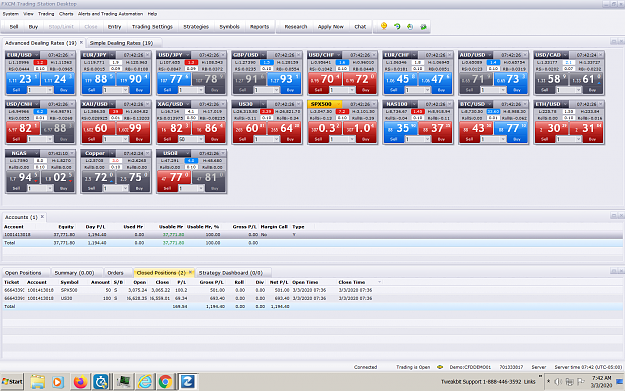Image resolution: width=625 pixels, height=391 pixels.
Task: Remove the EUR/USD rate tile
Action: tap(72, 55)
